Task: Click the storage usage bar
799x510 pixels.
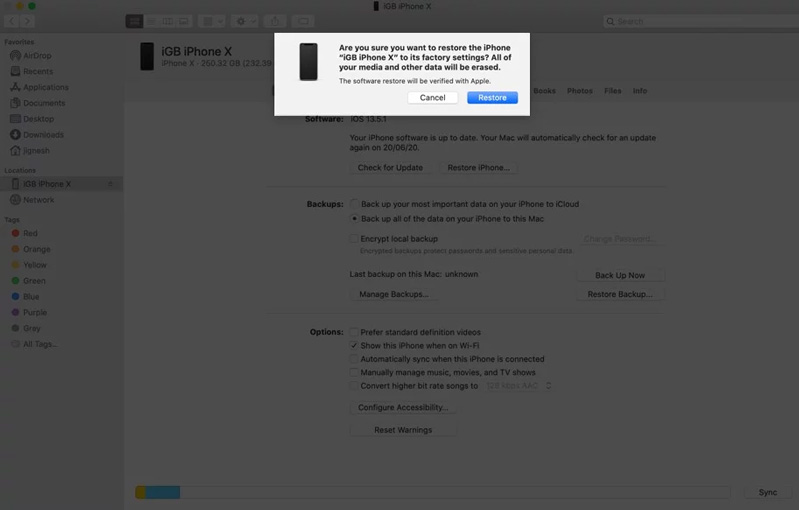Action: [433, 492]
